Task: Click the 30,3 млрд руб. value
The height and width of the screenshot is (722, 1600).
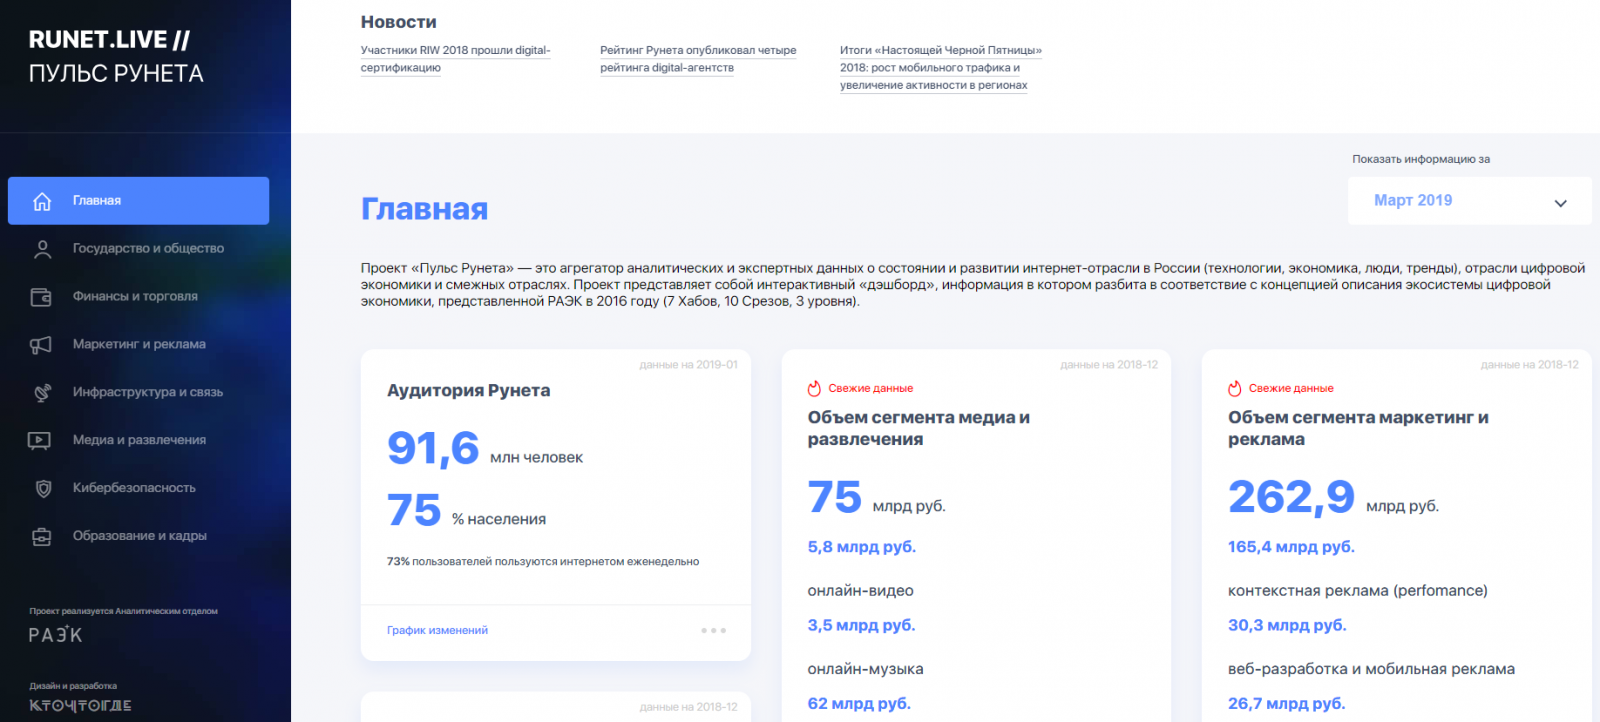Action: click(1287, 626)
